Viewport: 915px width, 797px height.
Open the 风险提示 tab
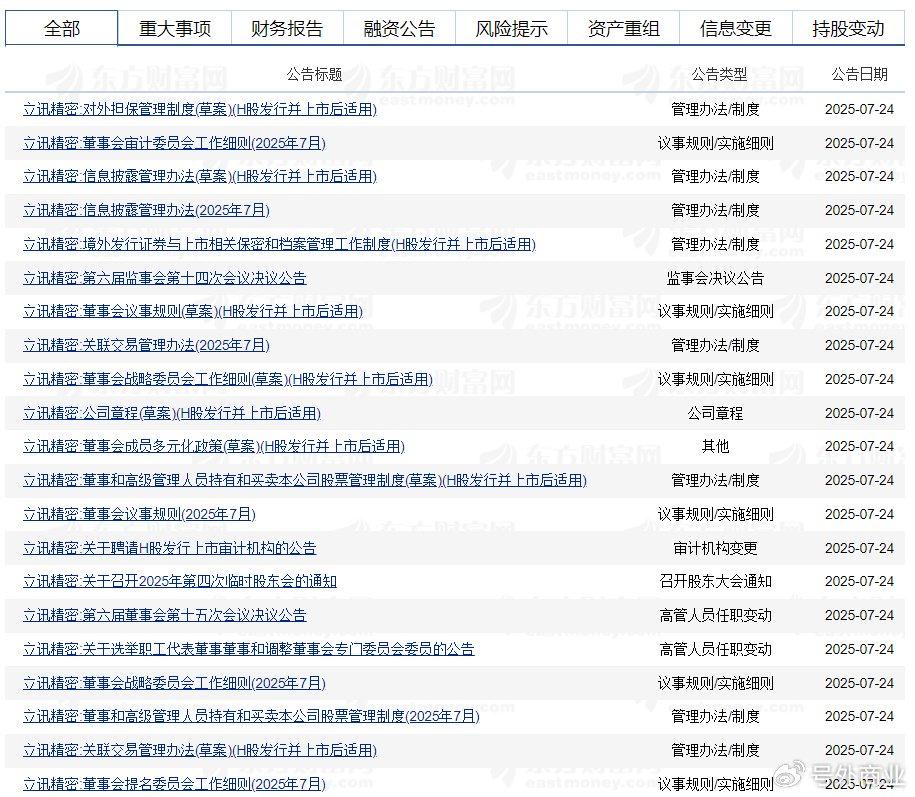click(511, 28)
